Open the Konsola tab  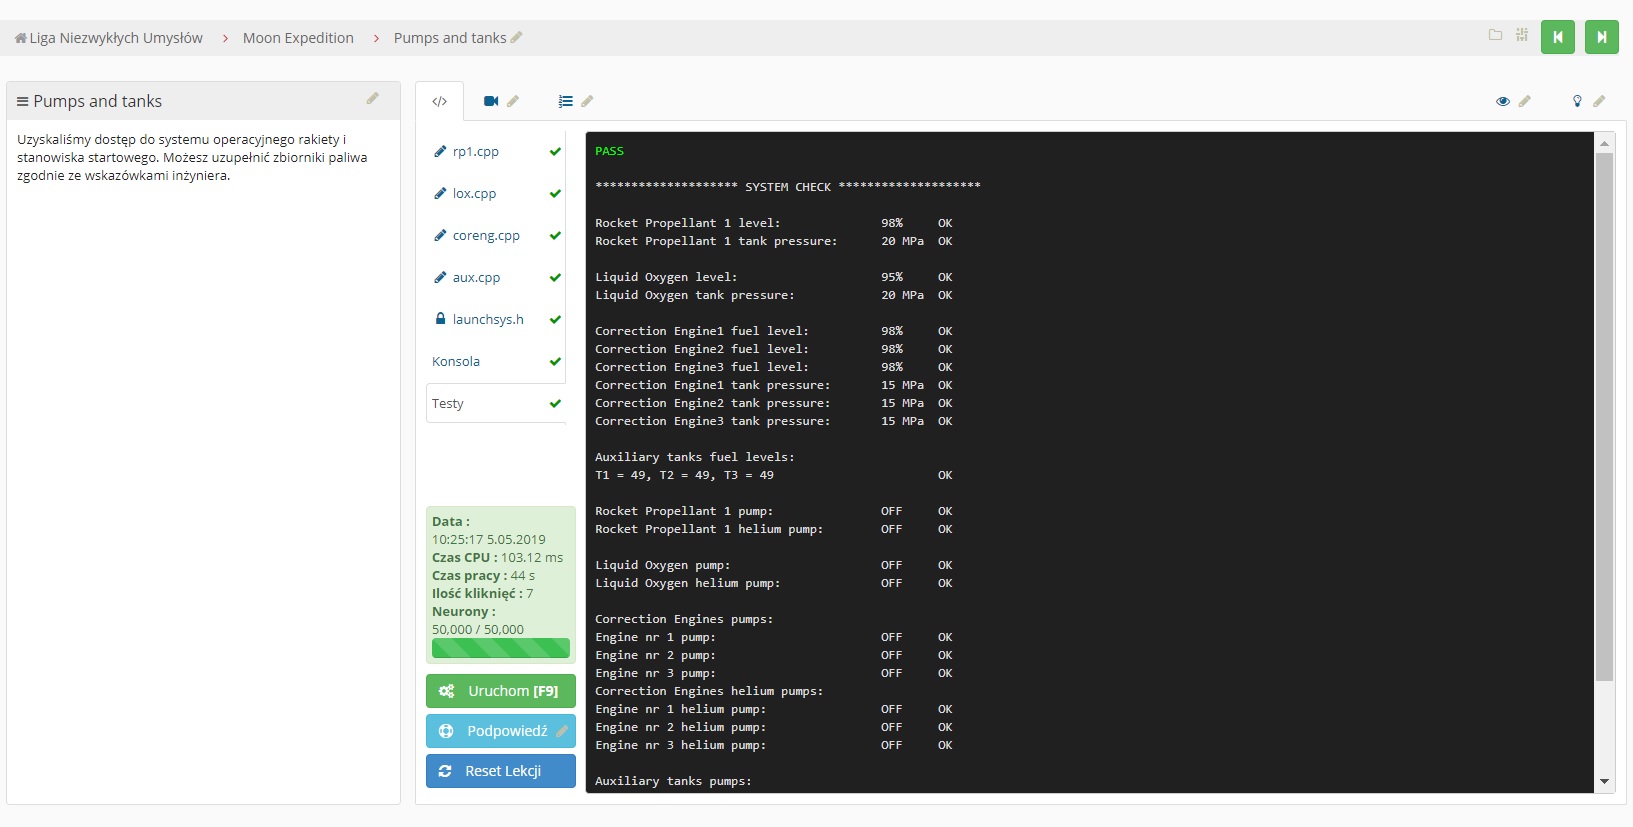pyautogui.click(x=456, y=362)
